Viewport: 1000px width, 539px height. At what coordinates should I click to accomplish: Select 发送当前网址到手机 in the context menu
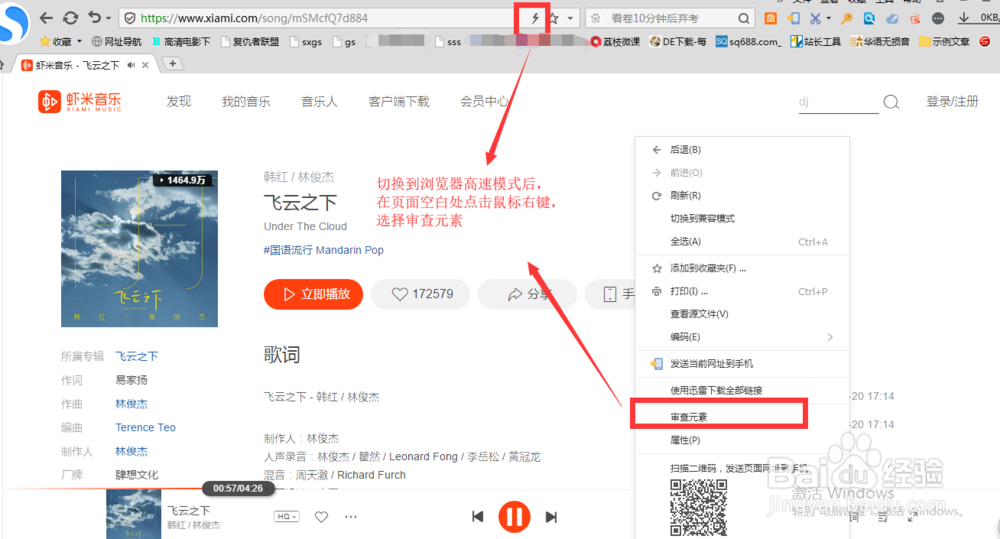pyautogui.click(x=742, y=364)
